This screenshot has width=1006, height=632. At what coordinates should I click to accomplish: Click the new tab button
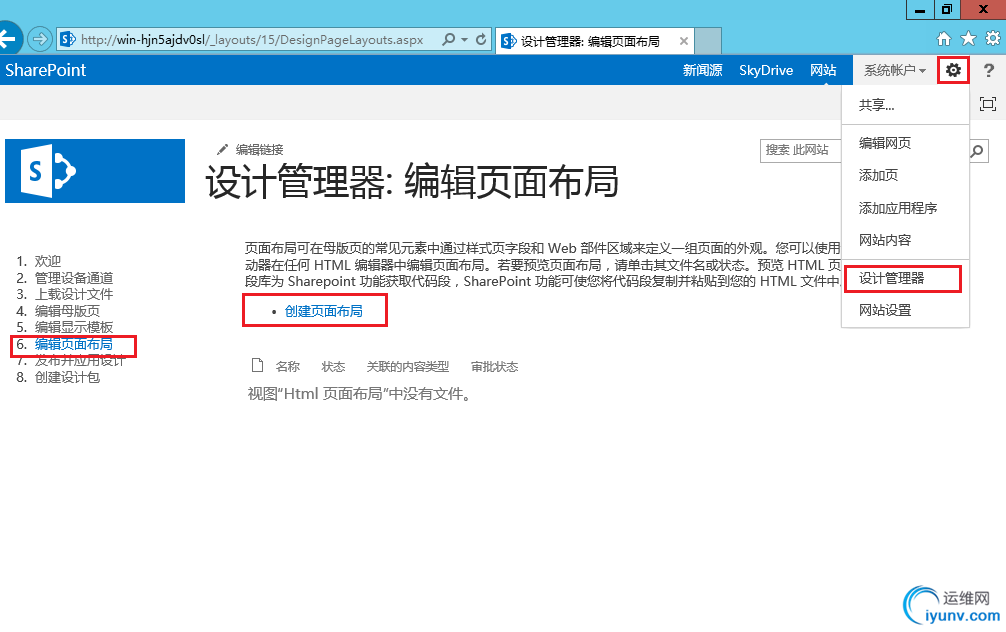click(x=708, y=40)
